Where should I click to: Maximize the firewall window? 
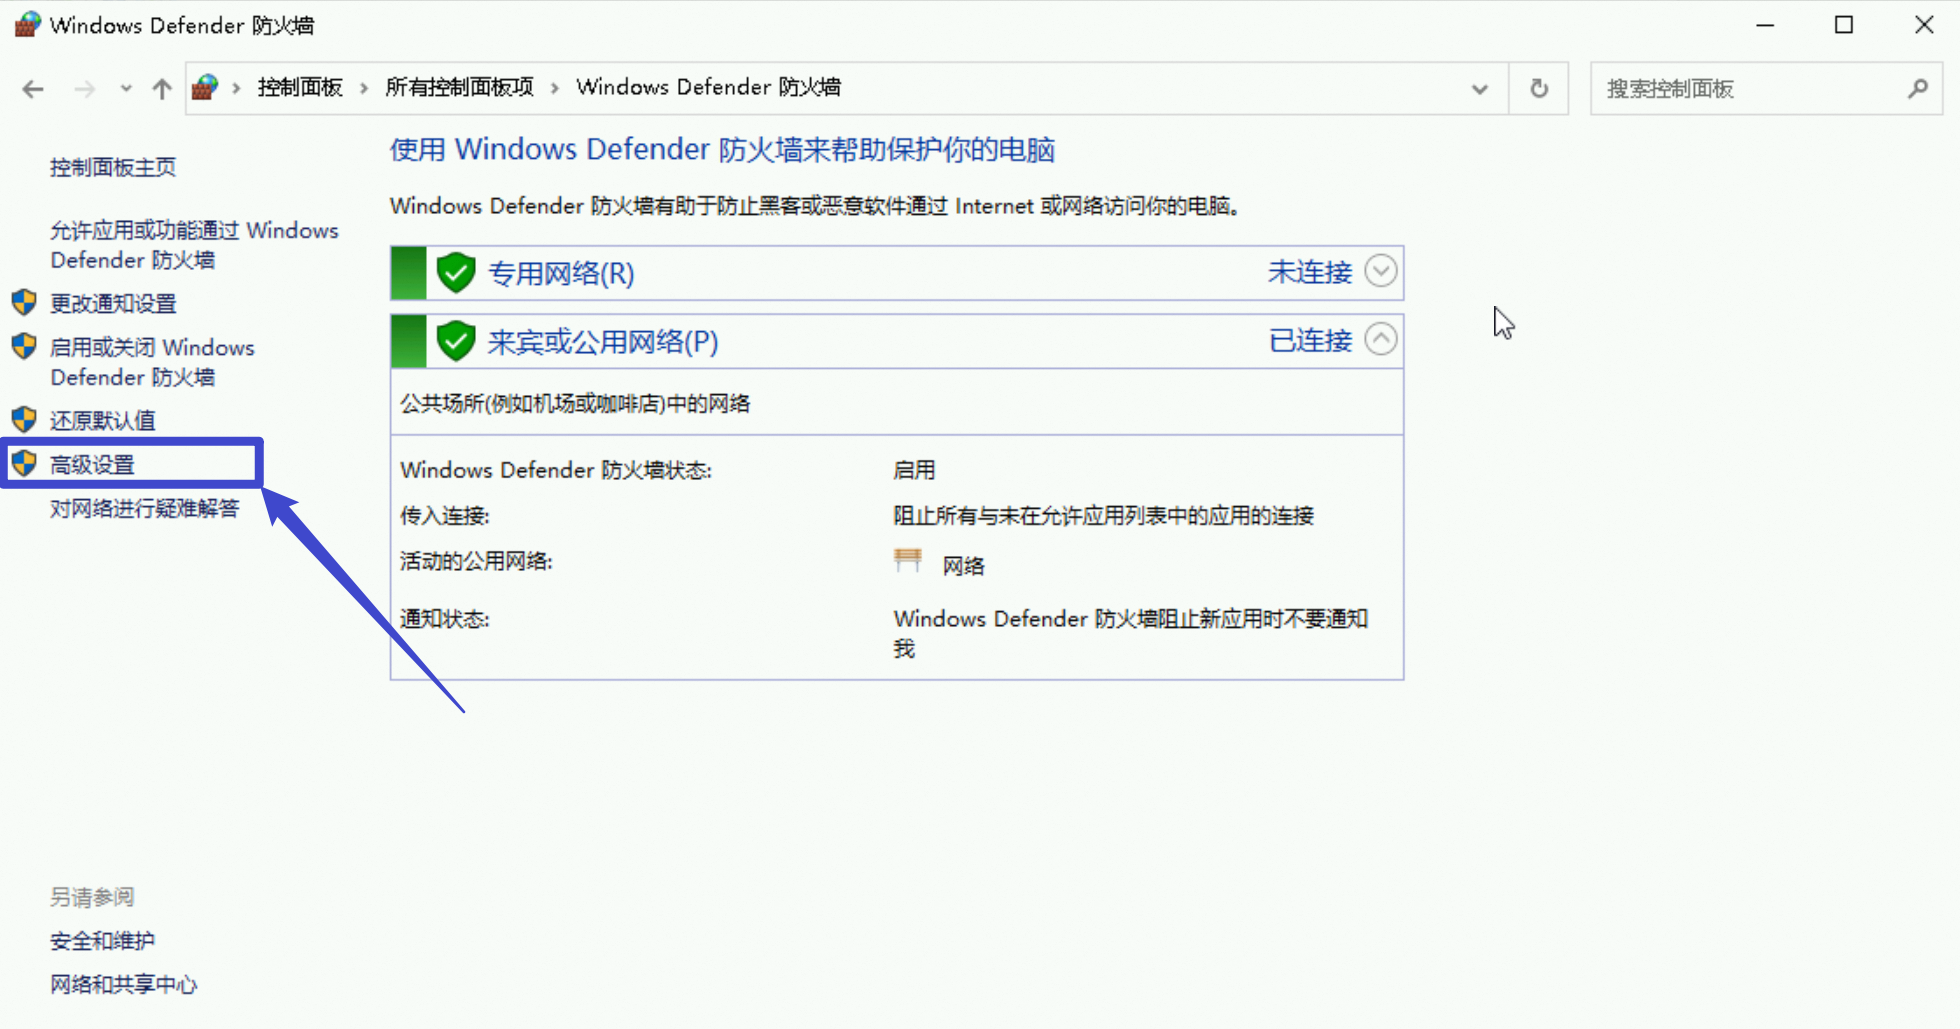[1844, 25]
